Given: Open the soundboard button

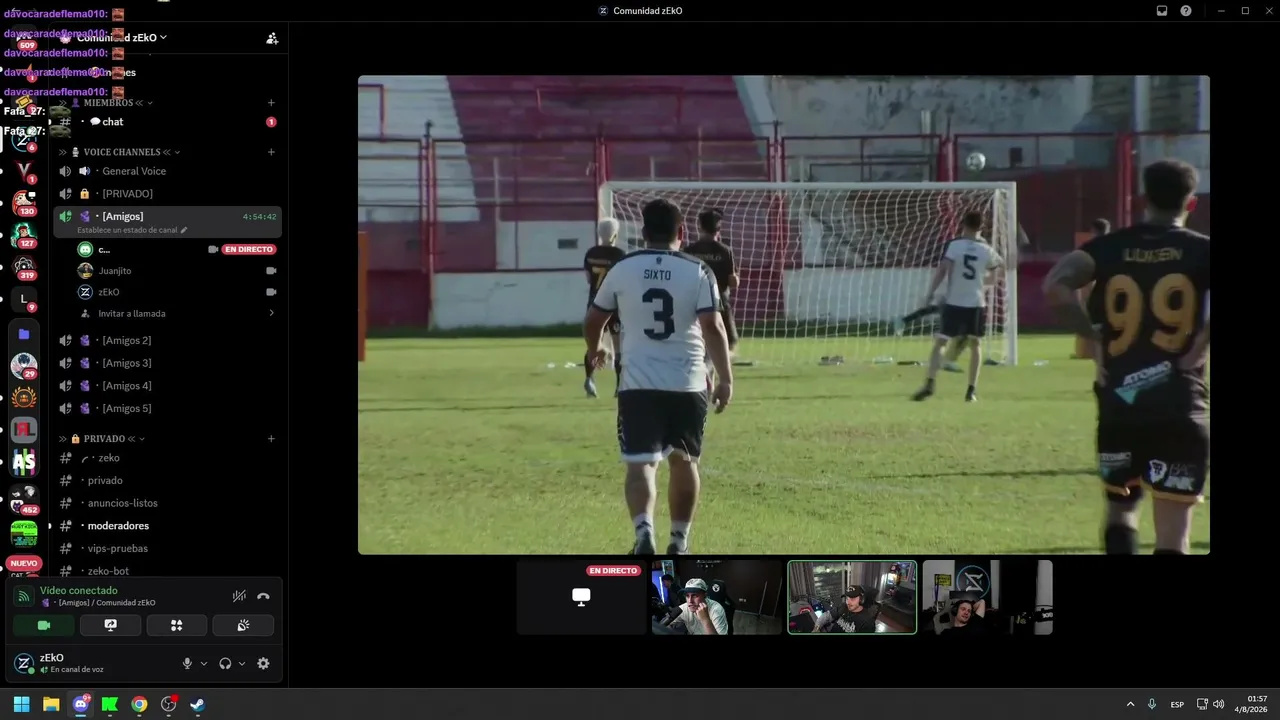Looking at the screenshot, I should tap(243, 625).
